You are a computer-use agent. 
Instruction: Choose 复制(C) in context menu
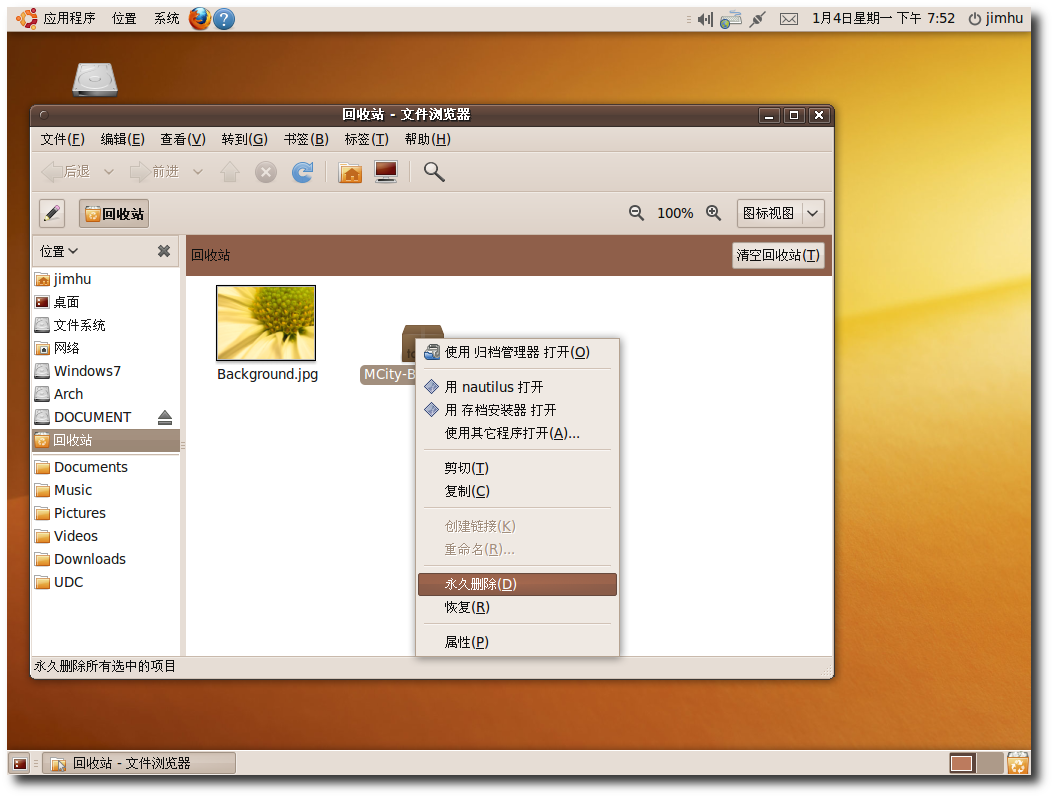(x=517, y=491)
